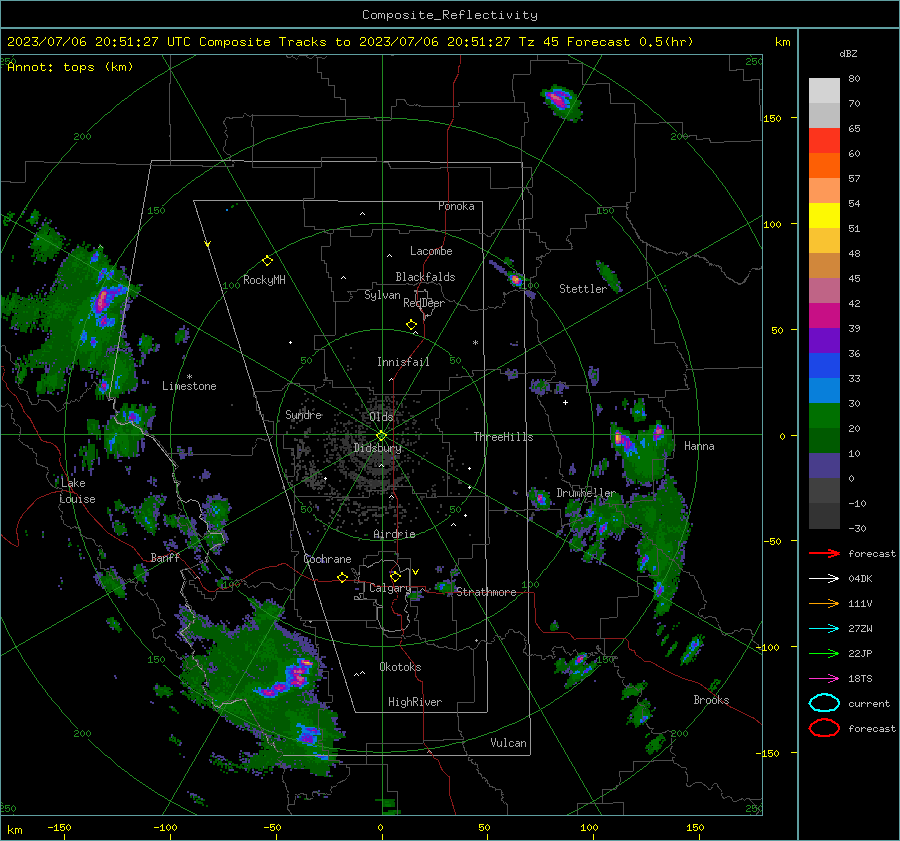The width and height of the screenshot is (900, 841).
Task: Click the ThreeHills town label
Action: coord(503,437)
